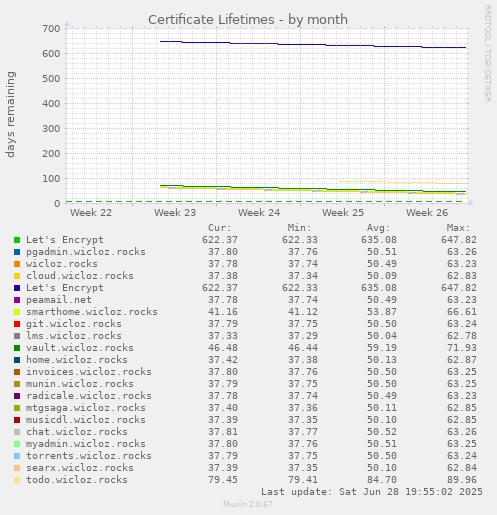Click the 'Certificate Lifetimes - by month' title
497x515 pixels.
pos(248,20)
